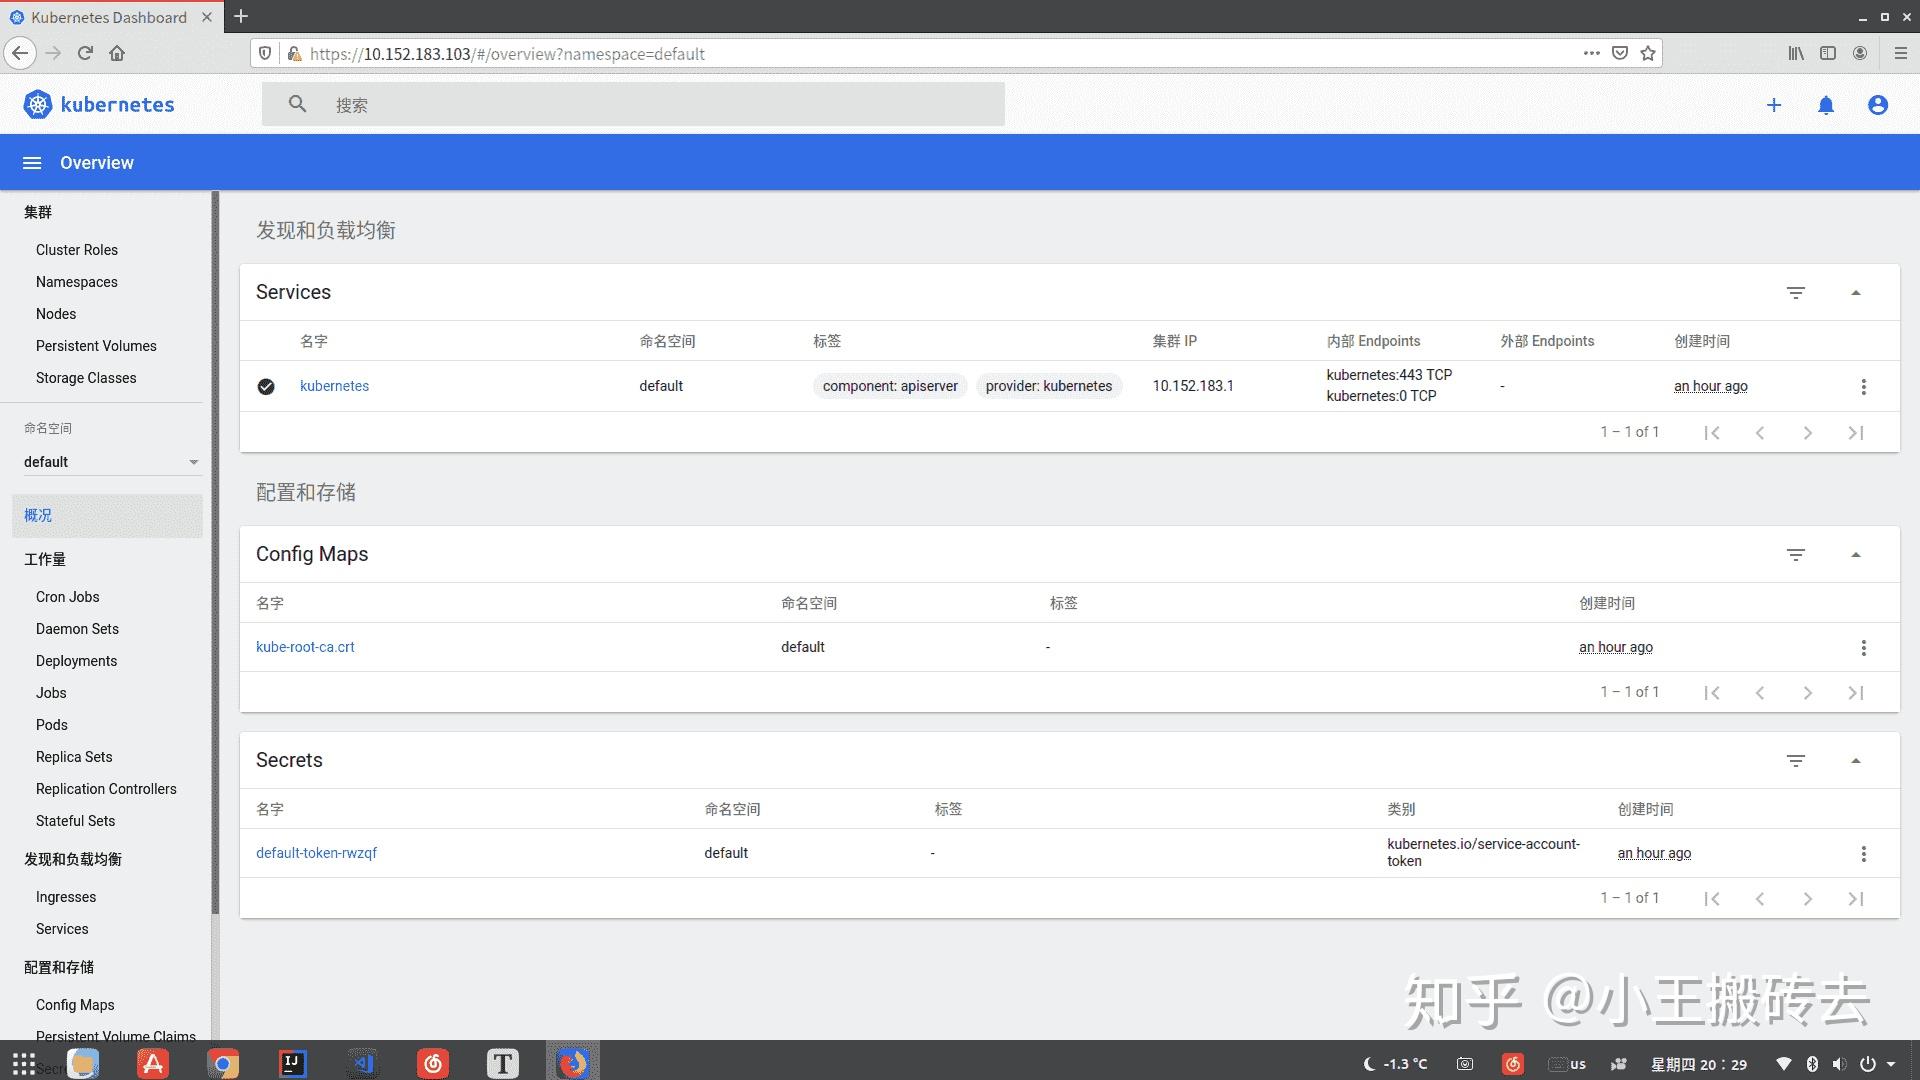Image resolution: width=1920 pixels, height=1080 pixels.
Task: Open Pods in the sidebar menu
Action: (x=52, y=725)
